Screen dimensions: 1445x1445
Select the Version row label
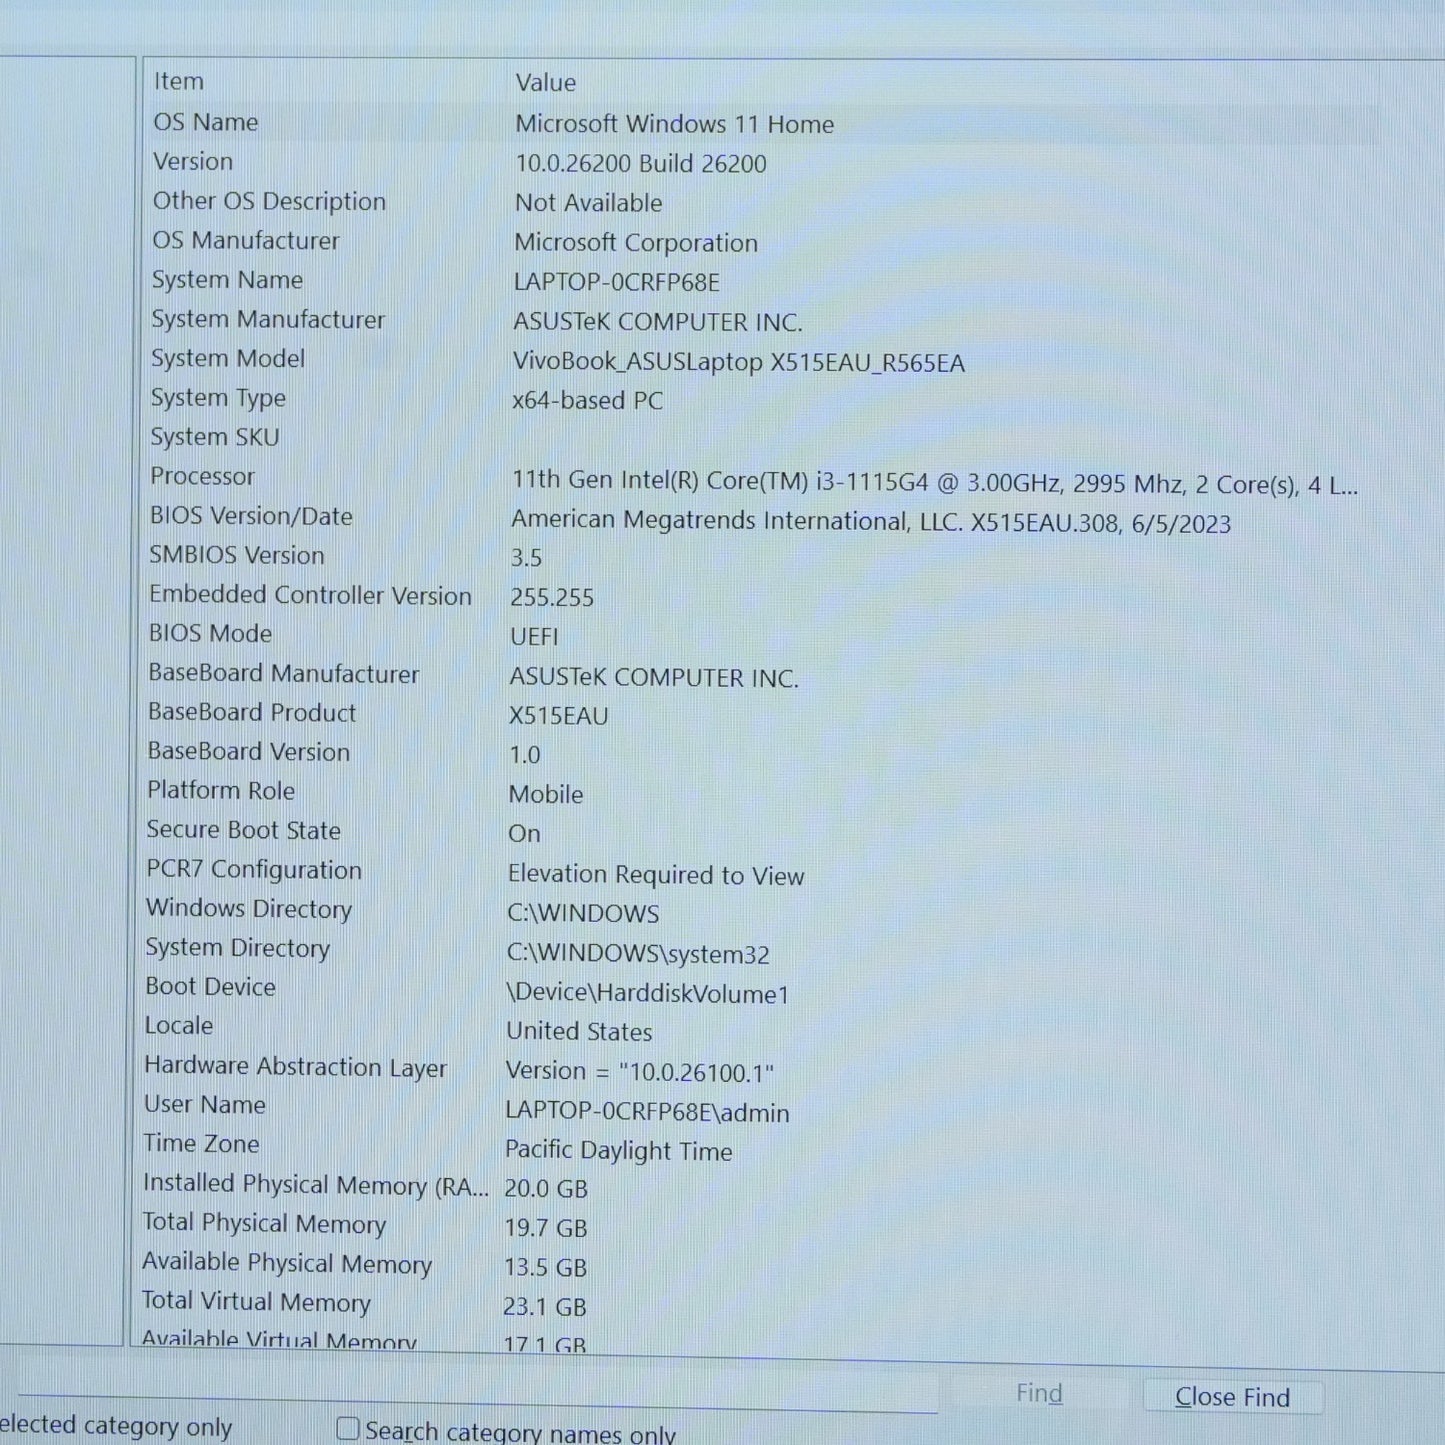(x=193, y=161)
